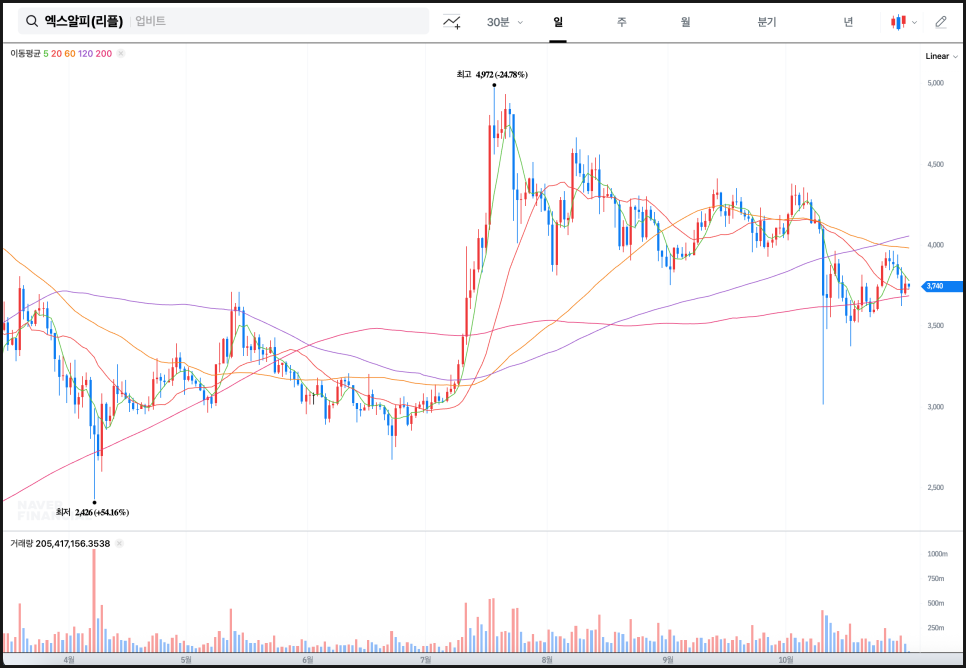This screenshot has height=668, width=966.
Task: Expand the 30분 minute interval dropdown
Action: pos(505,21)
